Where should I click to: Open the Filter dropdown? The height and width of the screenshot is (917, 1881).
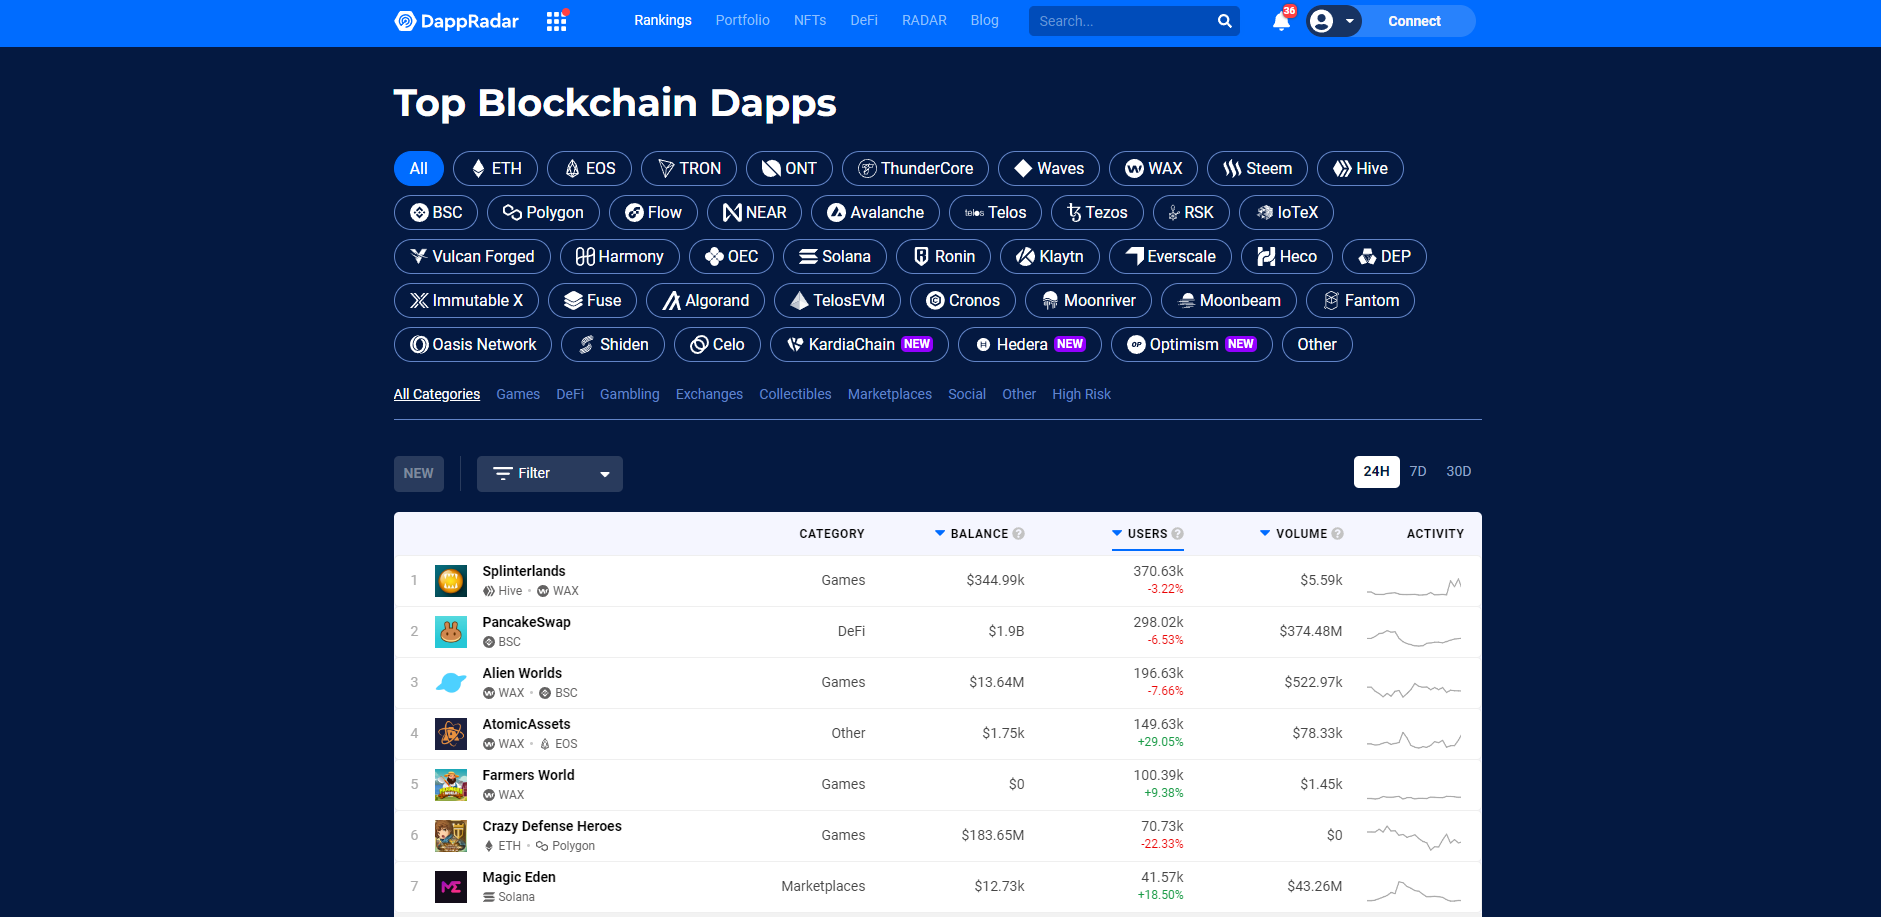pos(549,474)
